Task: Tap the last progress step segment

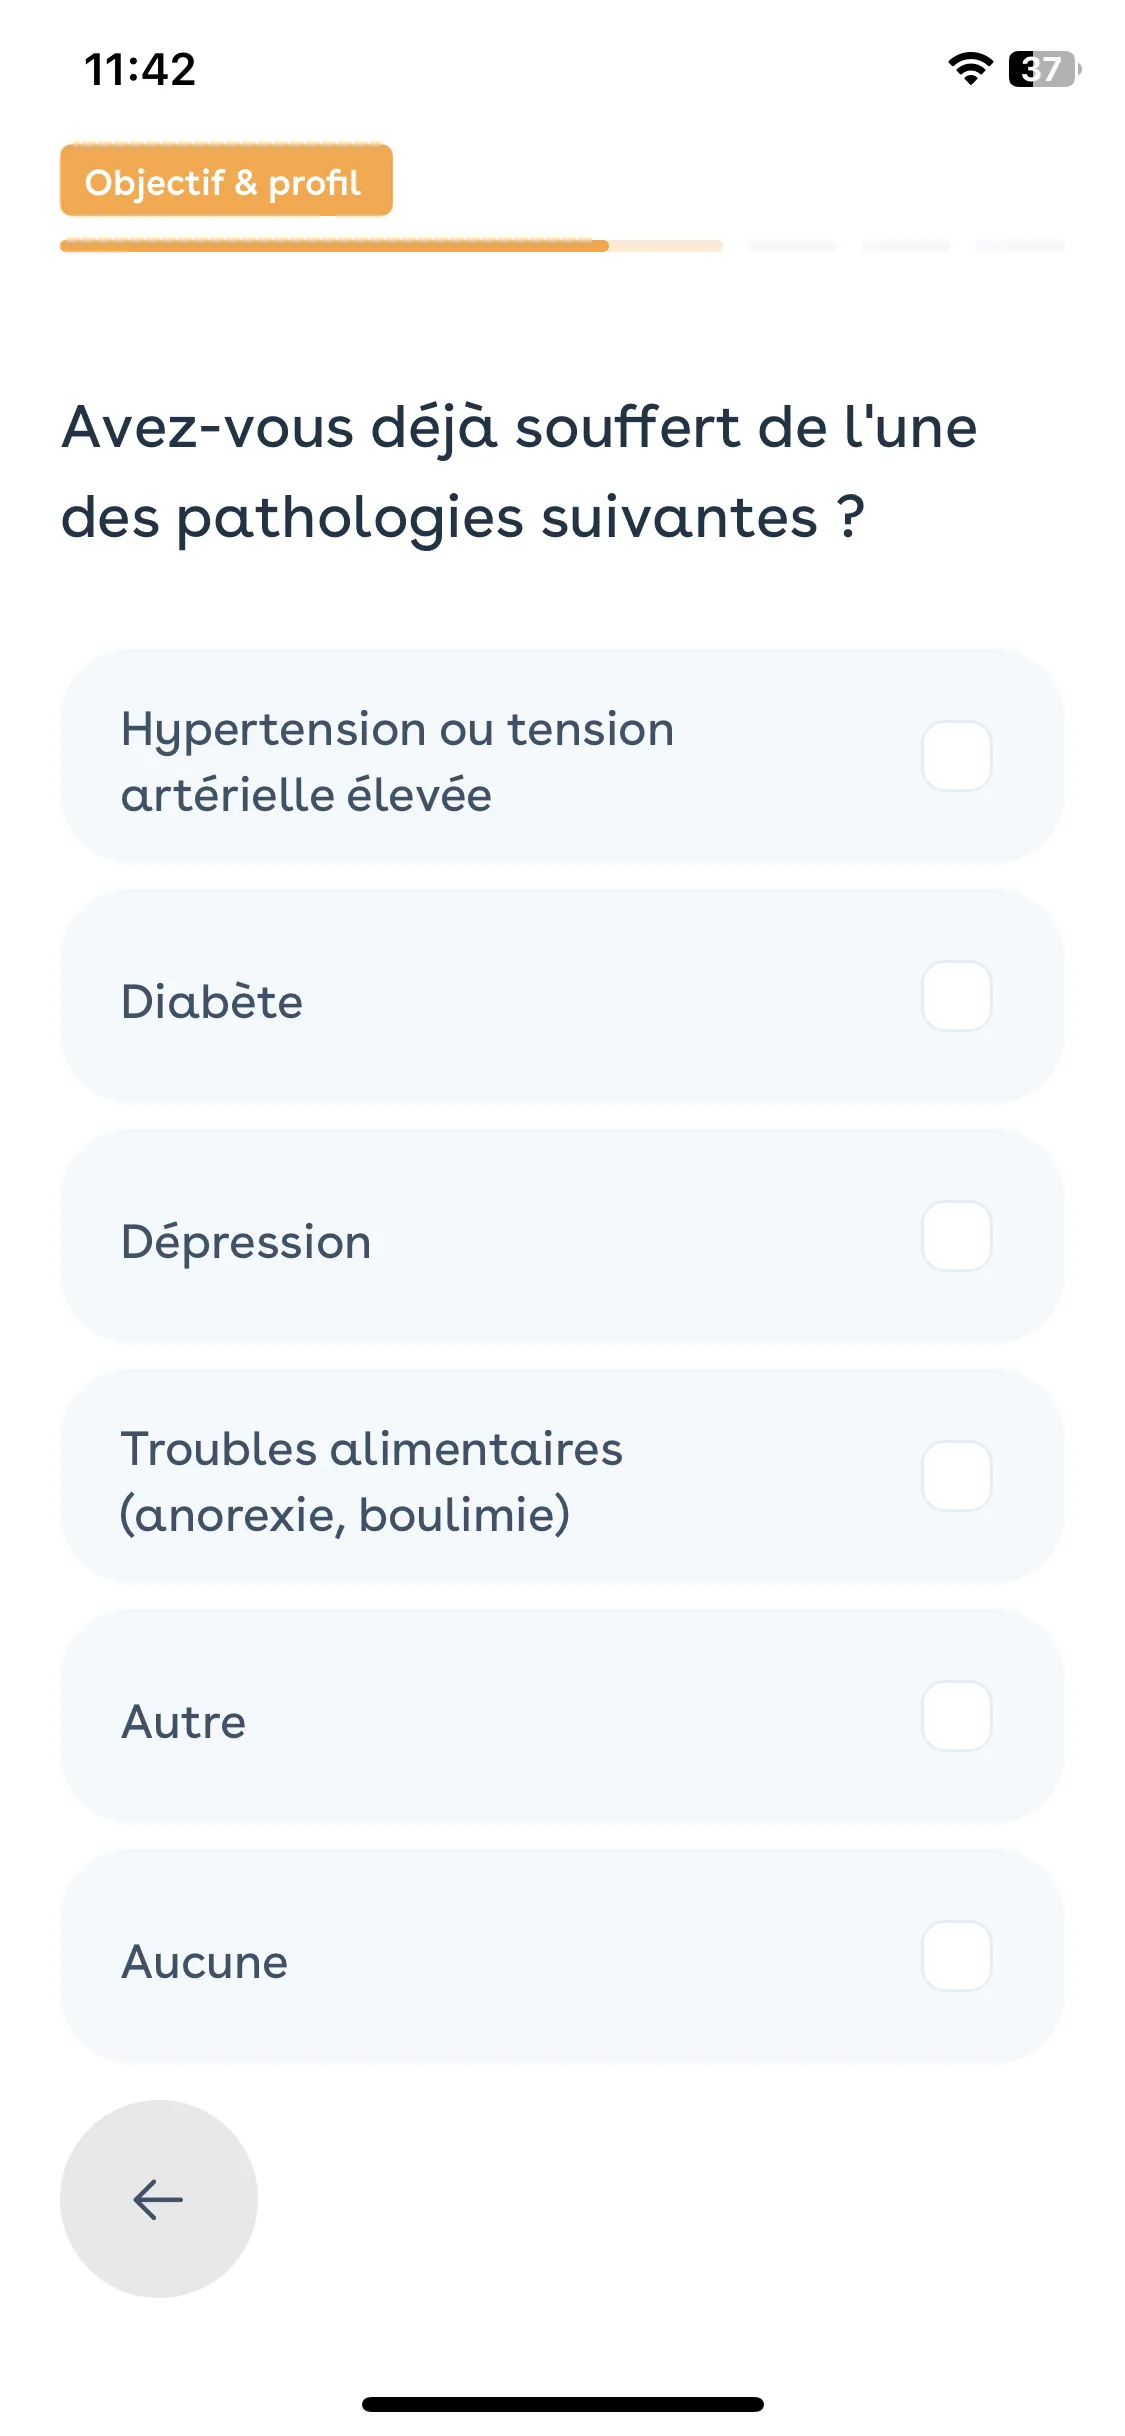Action: click(1020, 246)
